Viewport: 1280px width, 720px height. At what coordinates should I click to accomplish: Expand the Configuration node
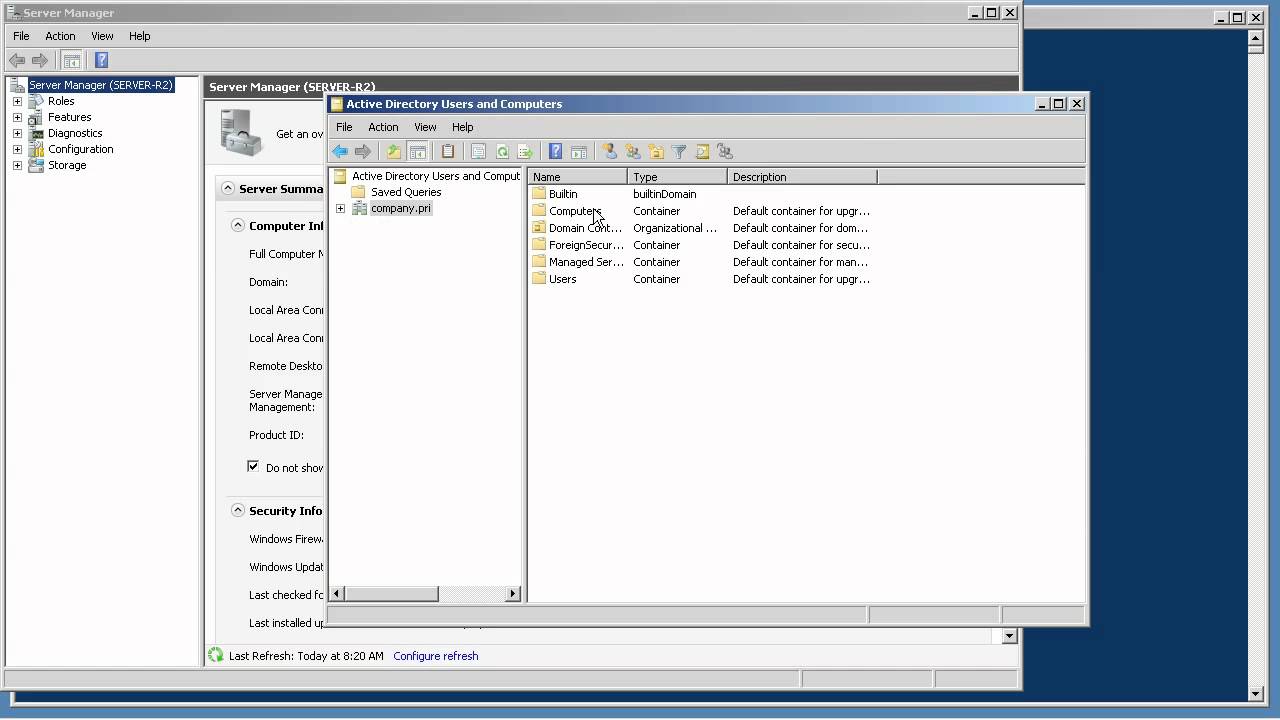[x=17, y=149]
